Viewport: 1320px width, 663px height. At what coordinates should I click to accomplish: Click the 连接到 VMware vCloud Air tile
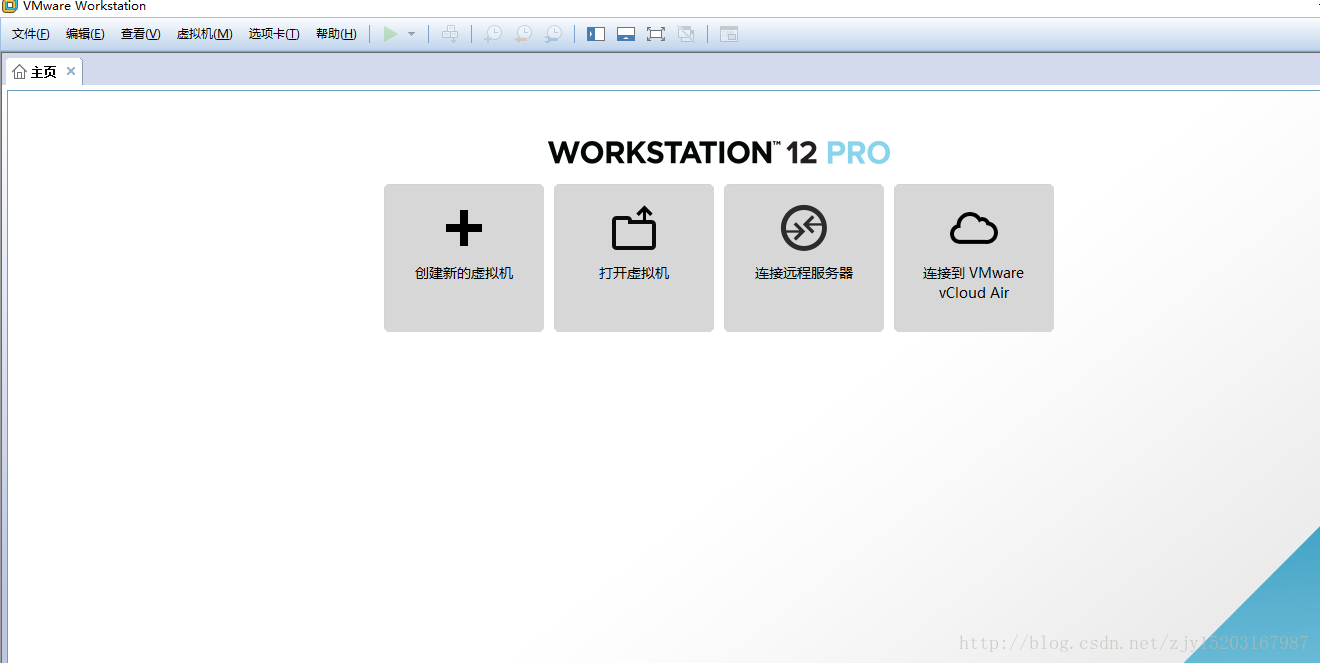pyautogui.click(x=974, y=258)
